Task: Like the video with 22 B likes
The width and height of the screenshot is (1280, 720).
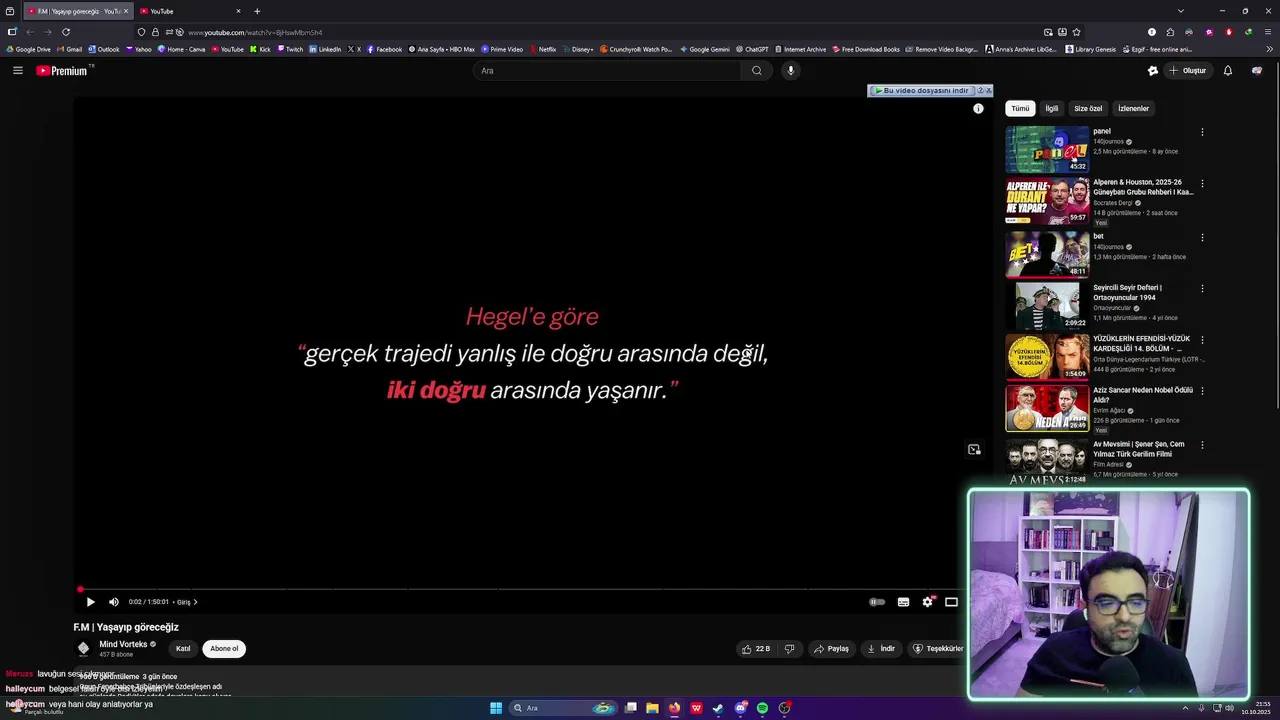Action: point(755,649)
